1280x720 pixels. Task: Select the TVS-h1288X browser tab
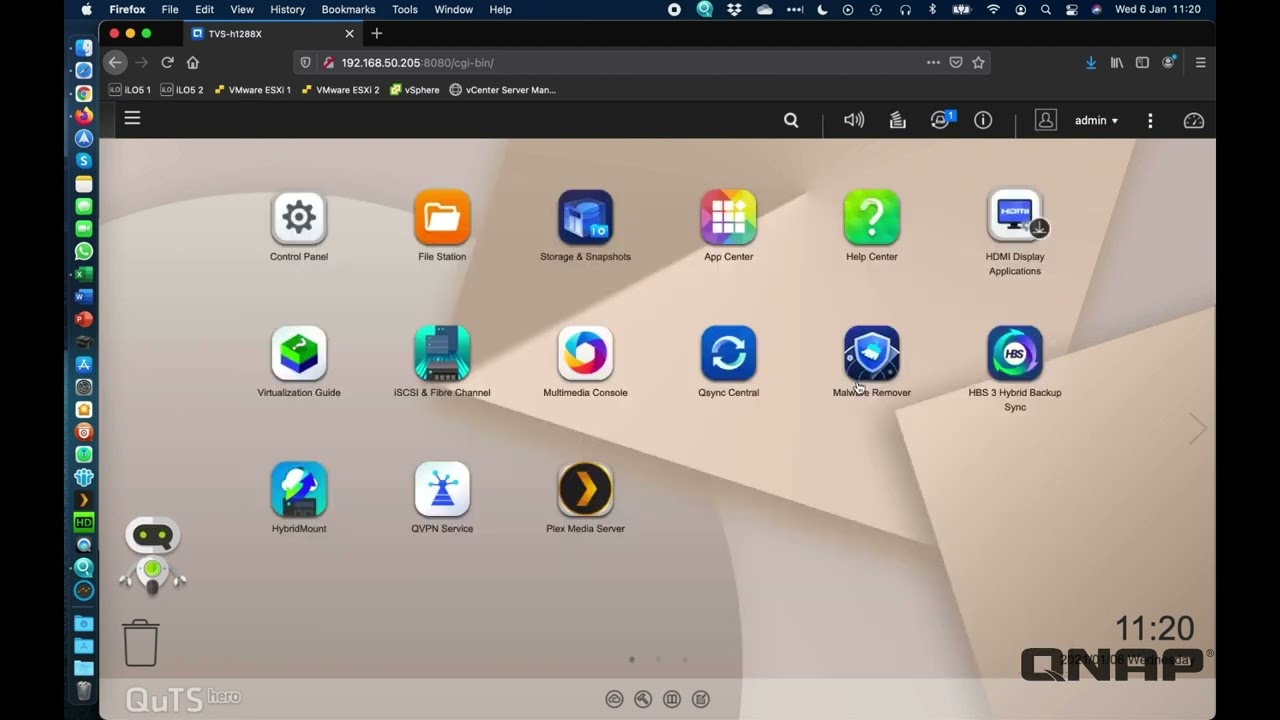(271, 33)
